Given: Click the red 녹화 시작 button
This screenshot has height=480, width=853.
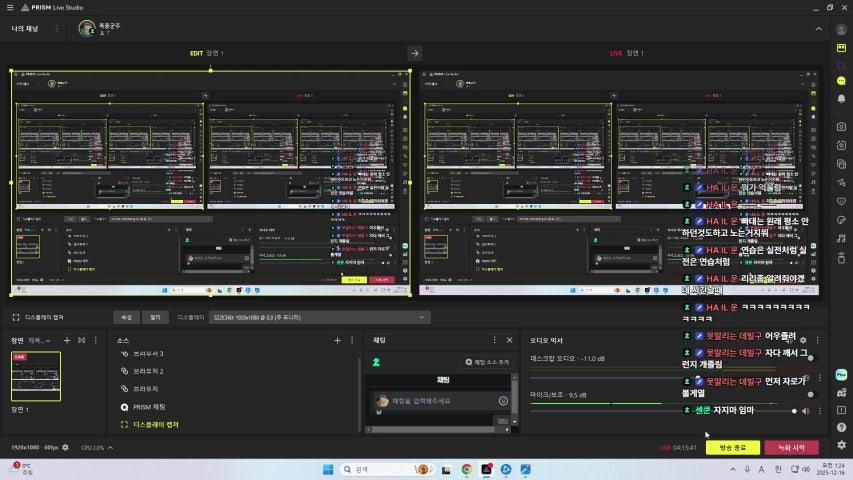Looking at the screenshot, I should 791,448.
